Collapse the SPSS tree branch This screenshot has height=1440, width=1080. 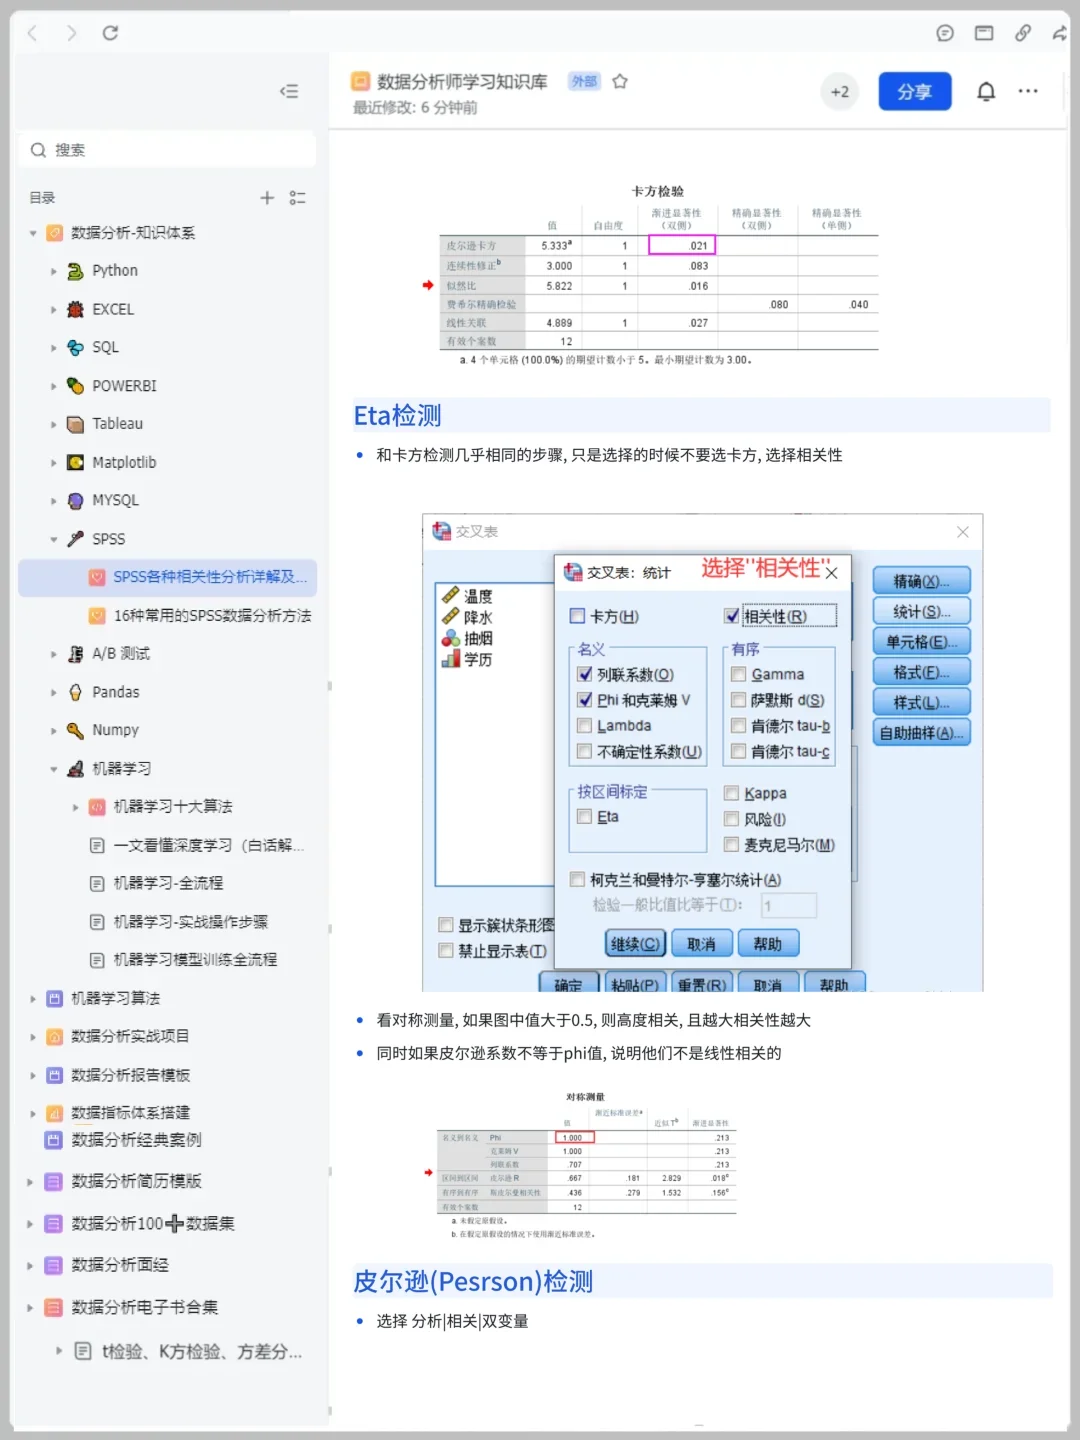[x=53, y=539]
